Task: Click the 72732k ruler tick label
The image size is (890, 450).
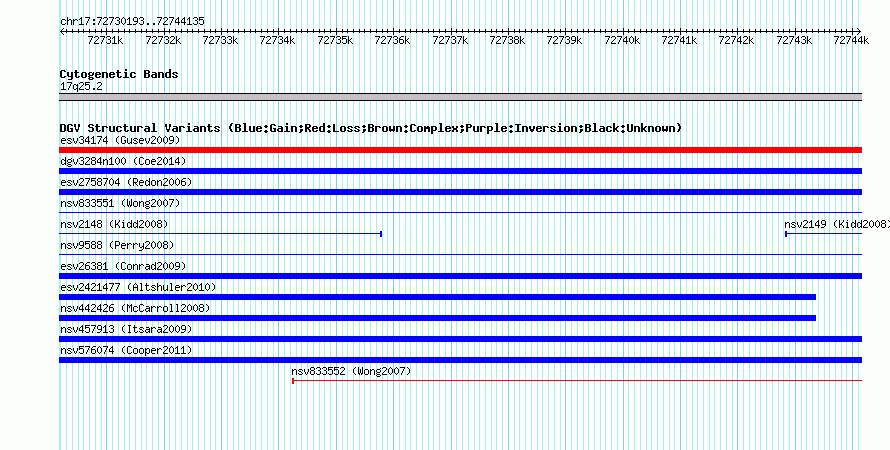Action: click(x=163, y=40)
